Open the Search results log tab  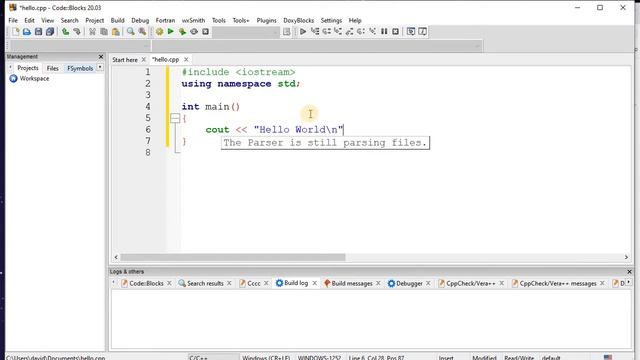205,283
